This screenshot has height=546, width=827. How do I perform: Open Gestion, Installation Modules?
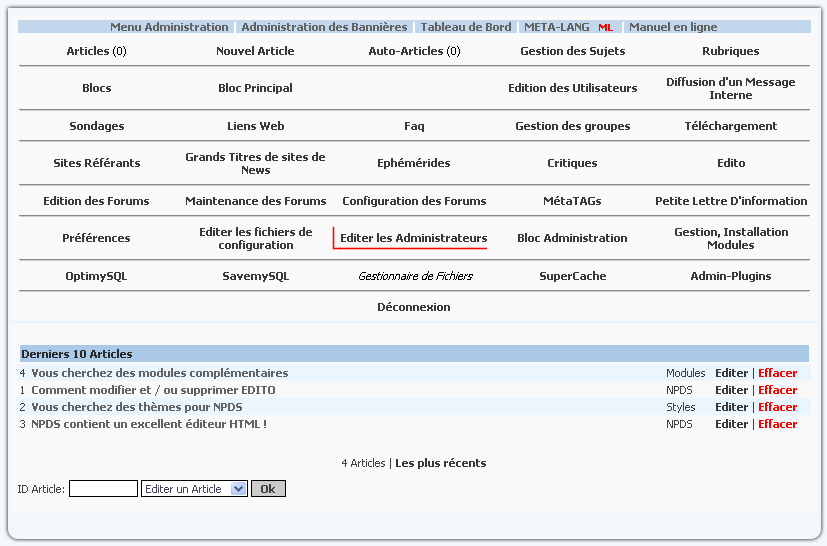730,238
